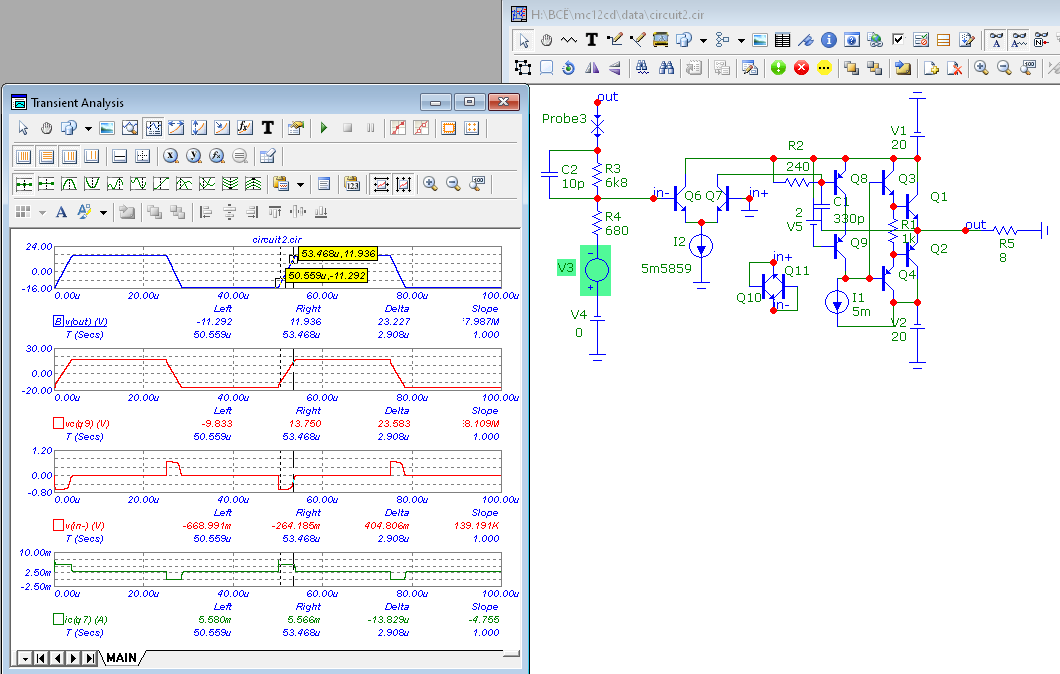
Task: Expand the page list dropdown beside MAIN tab
Action: pos(24,658)
